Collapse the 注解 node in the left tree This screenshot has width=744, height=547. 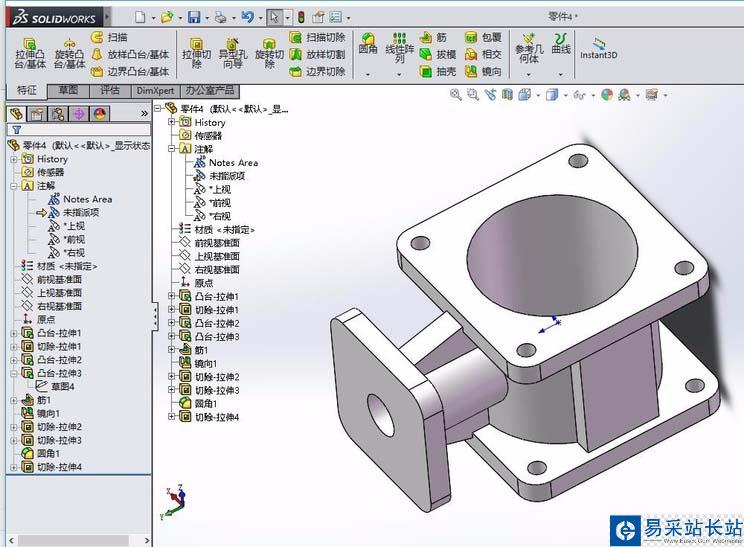[x=14, y=186]
